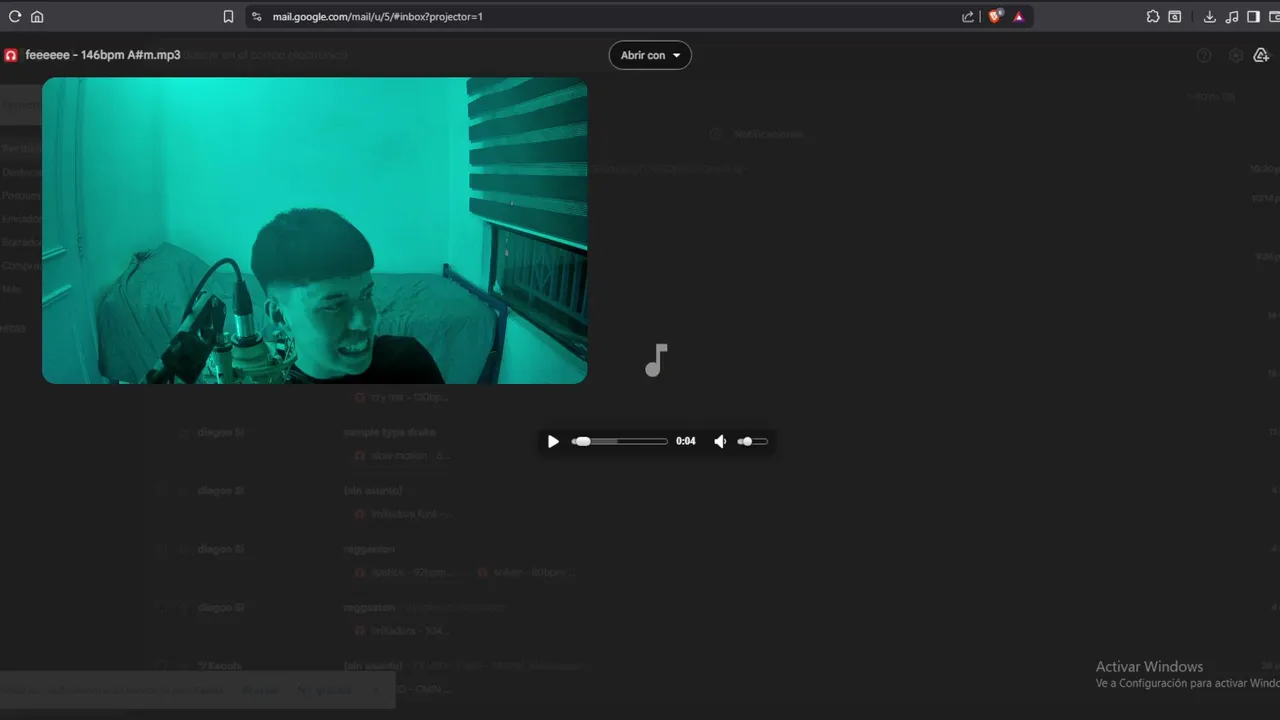Open the Extensions puzzle piece icon

coord(1153,16)
